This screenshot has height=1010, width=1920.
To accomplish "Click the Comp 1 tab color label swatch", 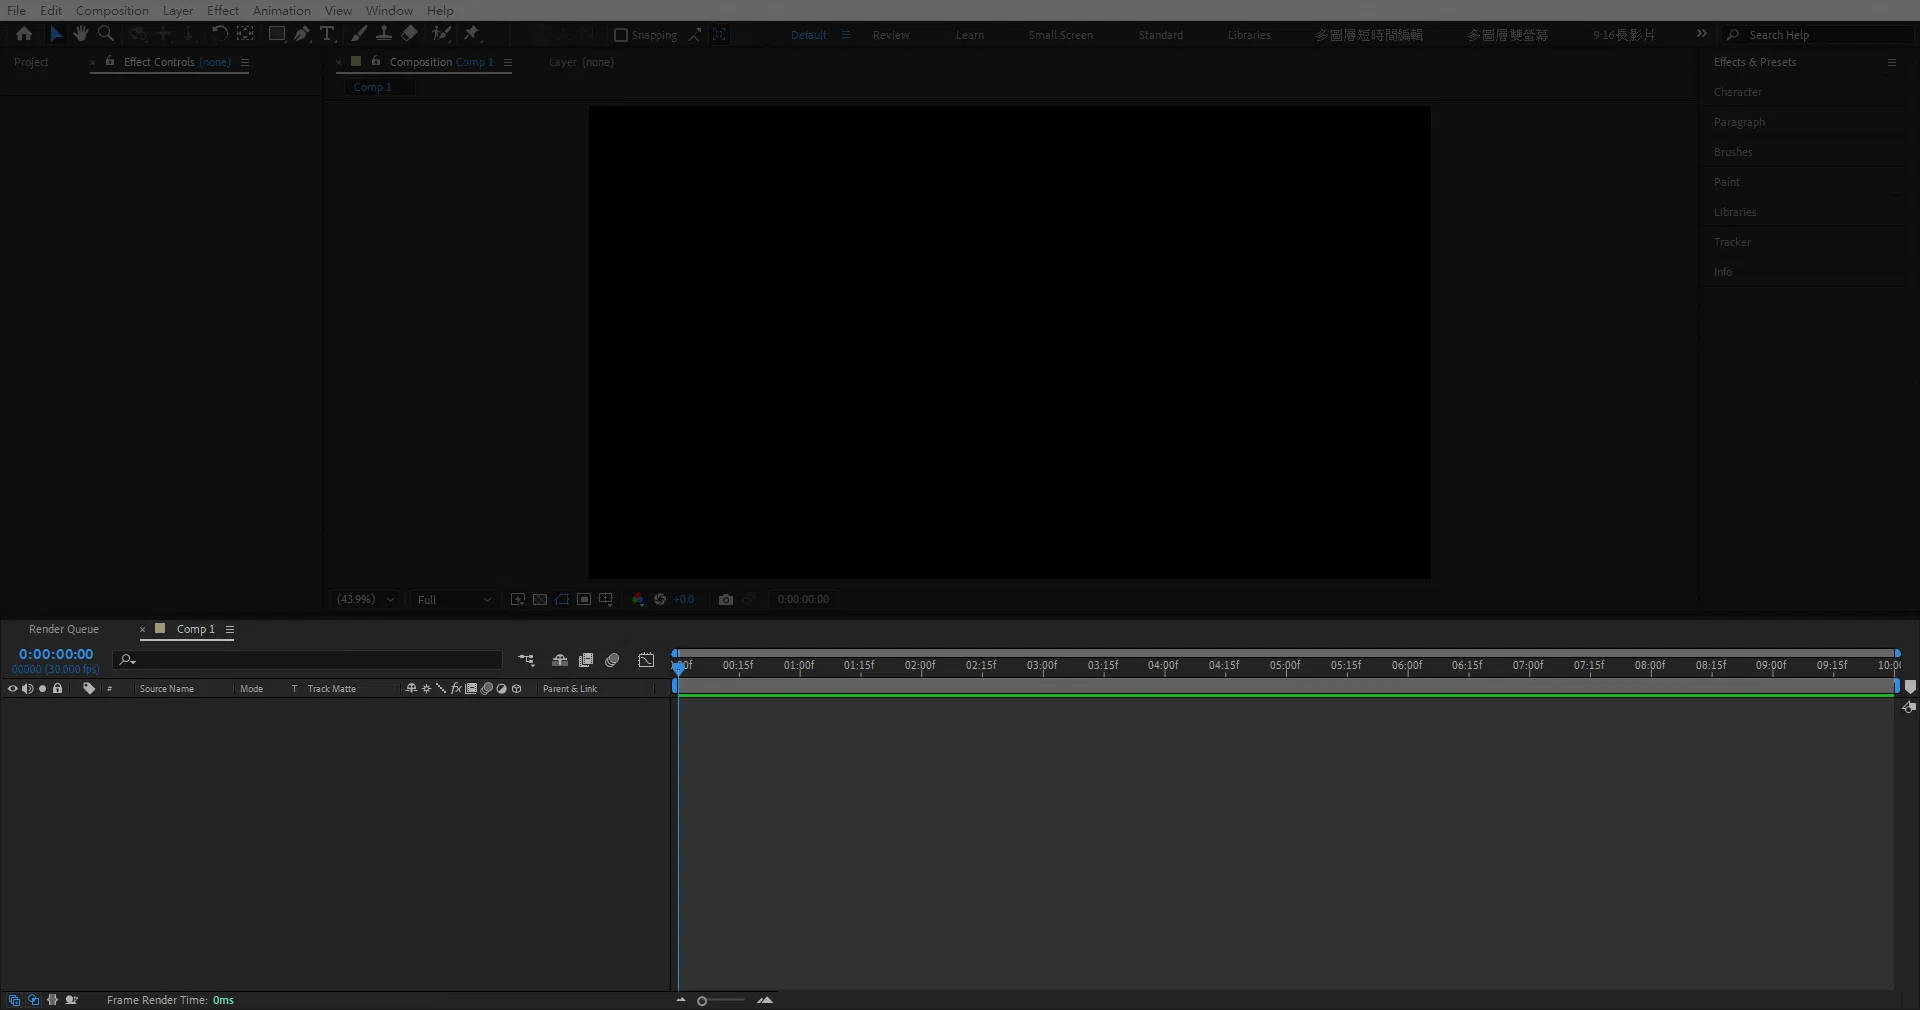I will [160, 629].
